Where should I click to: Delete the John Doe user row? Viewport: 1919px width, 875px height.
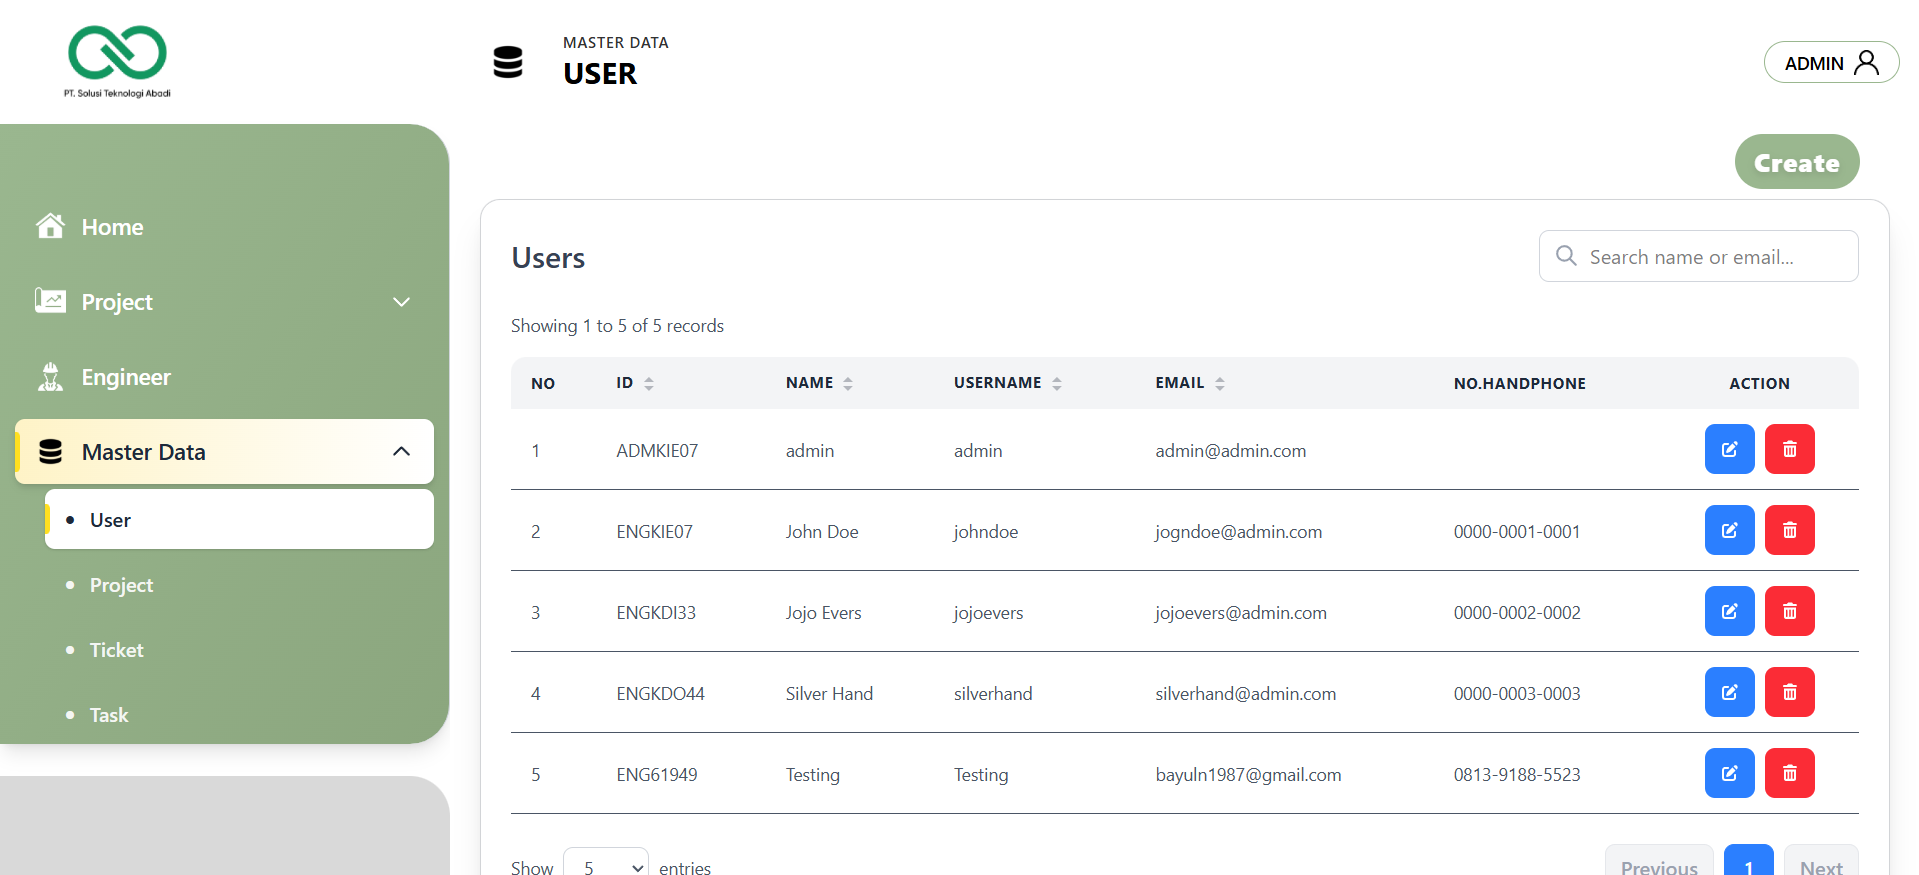[x=1789, y=531]
